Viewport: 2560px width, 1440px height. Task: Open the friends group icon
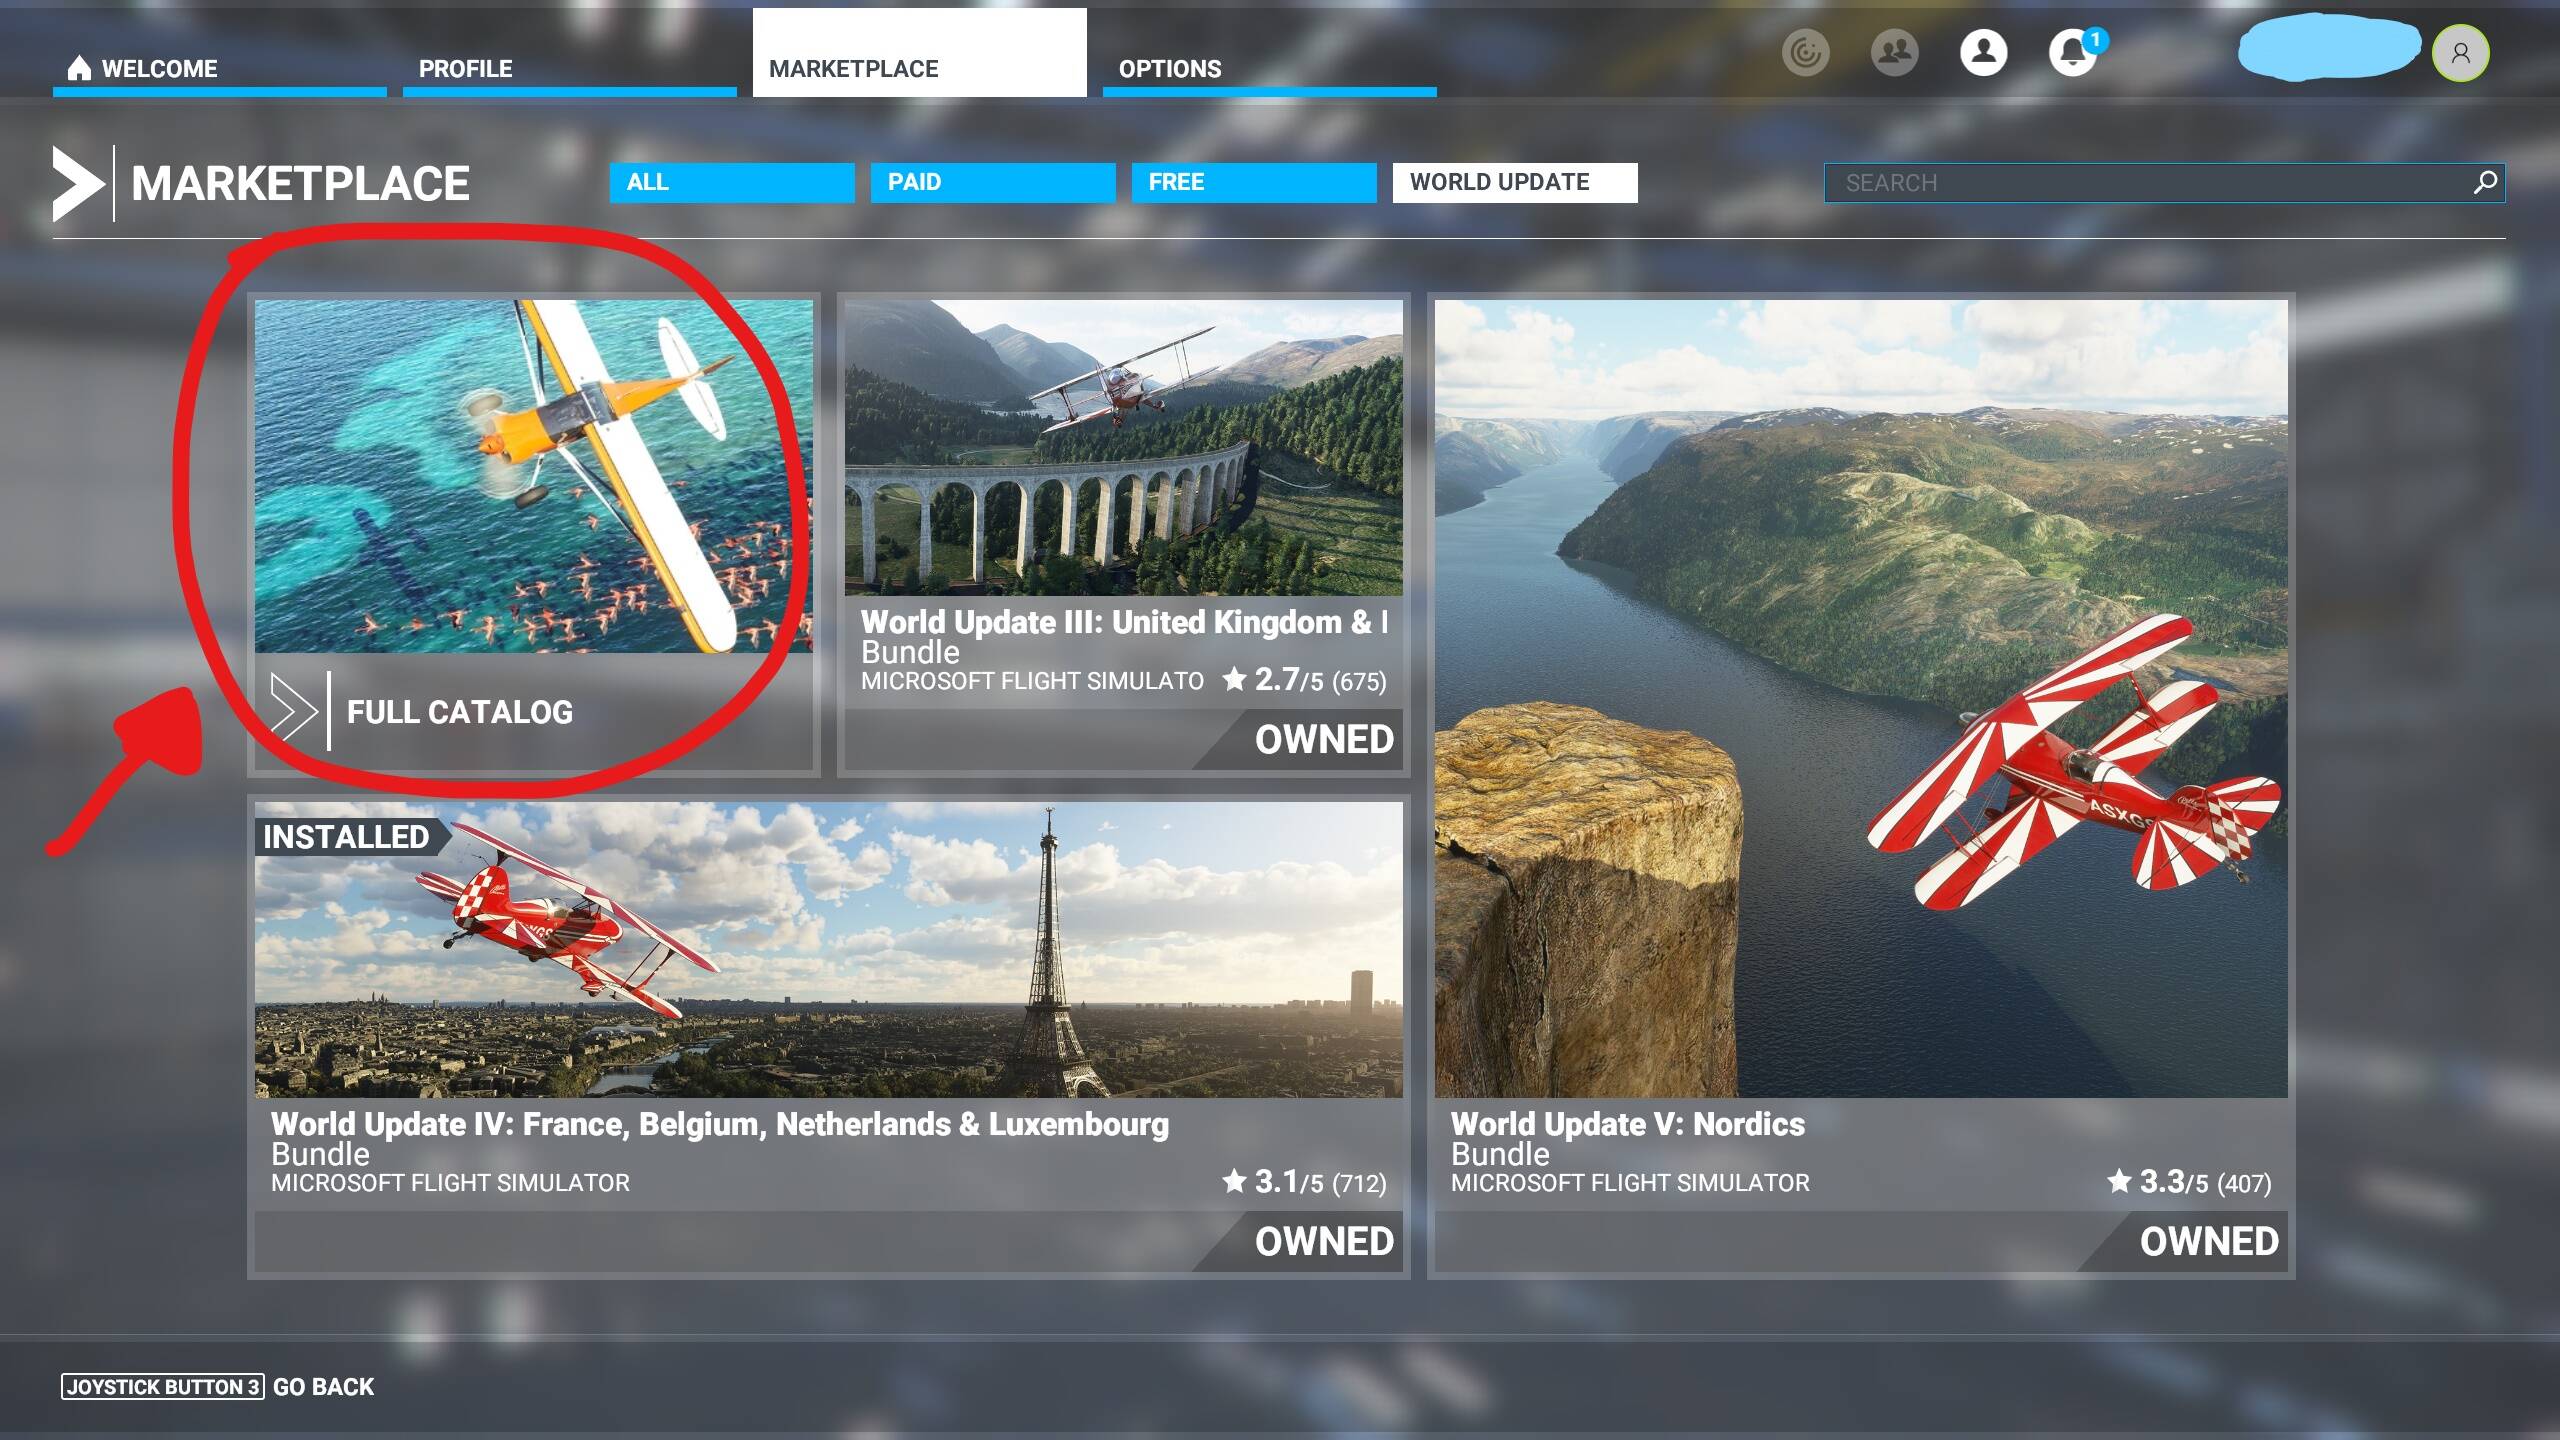[1894, 53]
